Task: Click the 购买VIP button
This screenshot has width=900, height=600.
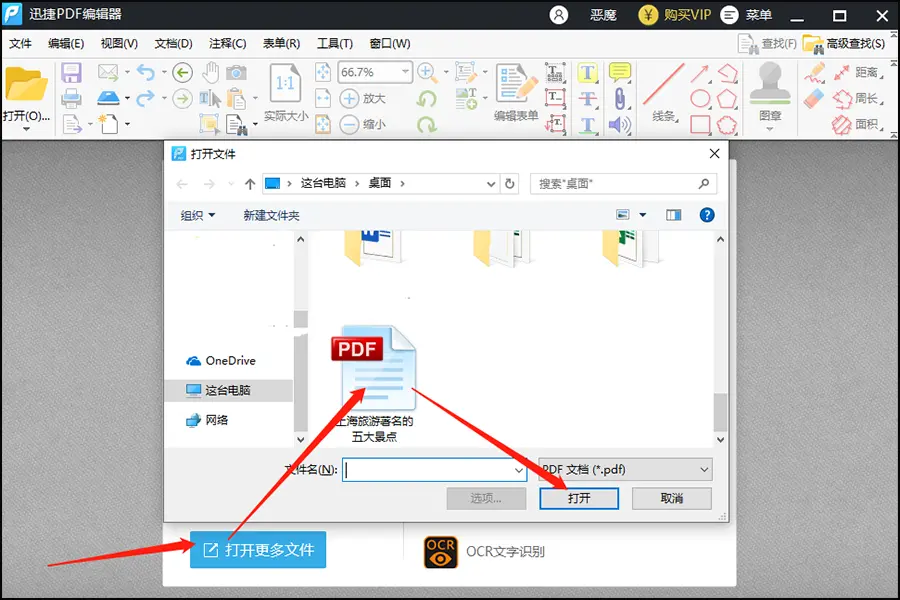Action: [x=675, y=15]
